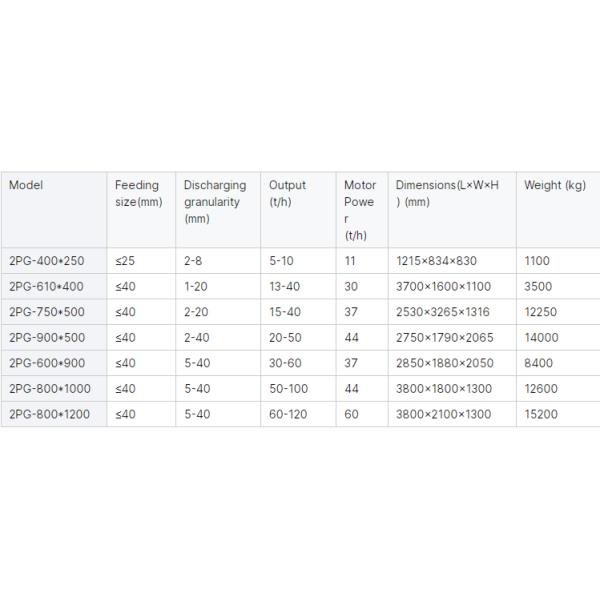The image size is (600, 600).
Task: Click the Weight (kg) column header
Action: [x=554, y=185]
